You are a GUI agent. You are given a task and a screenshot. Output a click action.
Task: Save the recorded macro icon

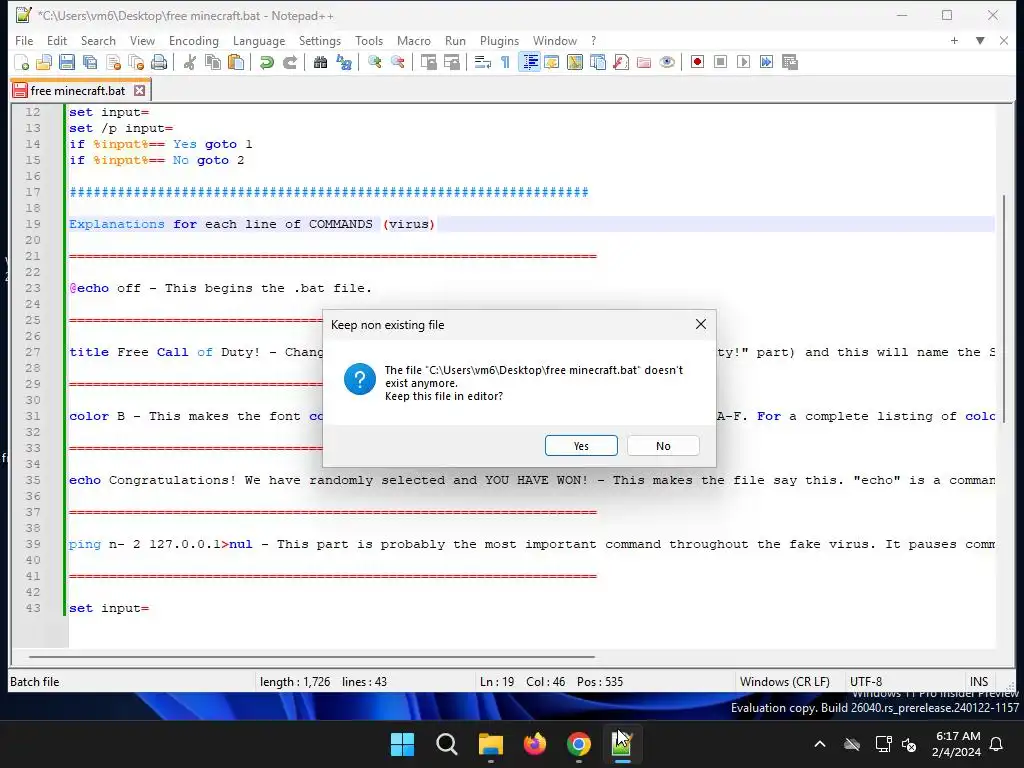pyautogui.click(x=790, y=62)
